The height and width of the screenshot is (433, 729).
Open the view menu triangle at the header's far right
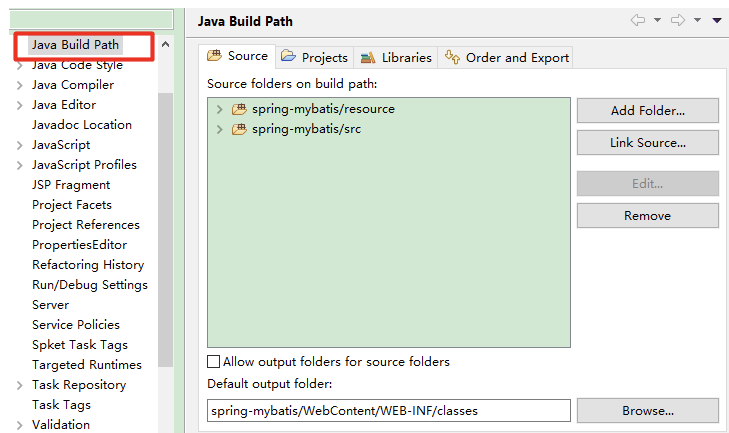pos(717,20)
